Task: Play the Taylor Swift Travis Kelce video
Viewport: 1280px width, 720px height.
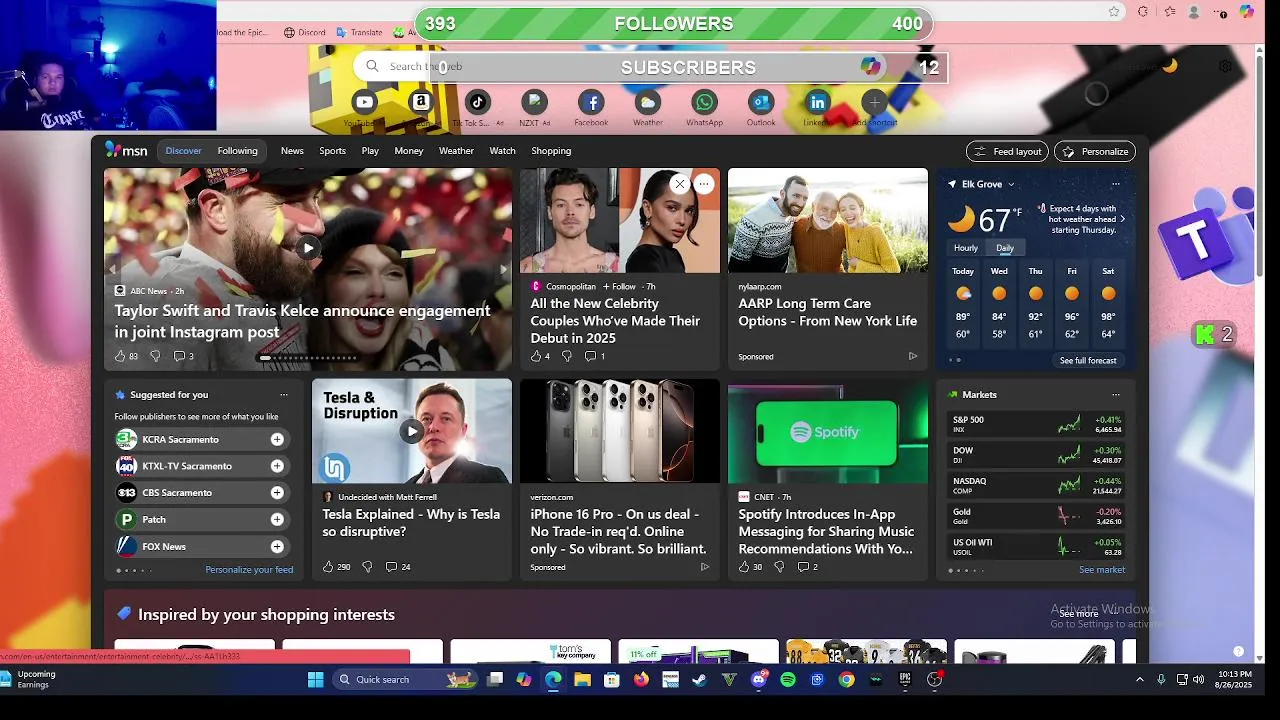Action: click(x=308, y=248)
